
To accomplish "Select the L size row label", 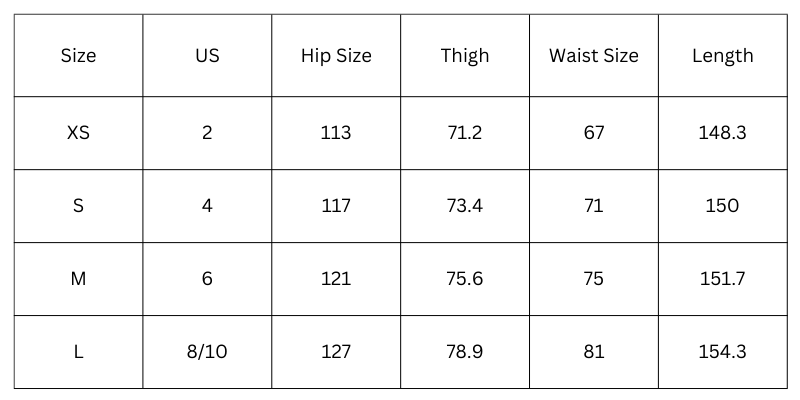I will [x=78, y=352].
